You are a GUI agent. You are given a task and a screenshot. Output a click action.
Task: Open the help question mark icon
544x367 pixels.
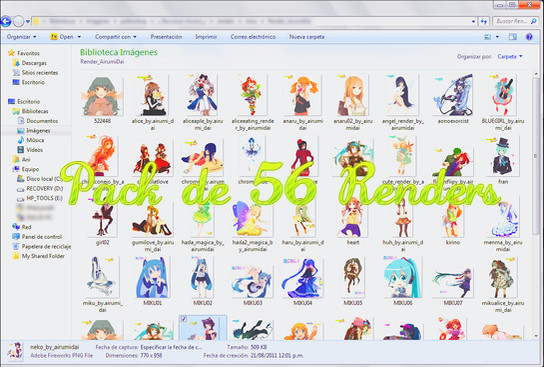(x=529, y=37)
